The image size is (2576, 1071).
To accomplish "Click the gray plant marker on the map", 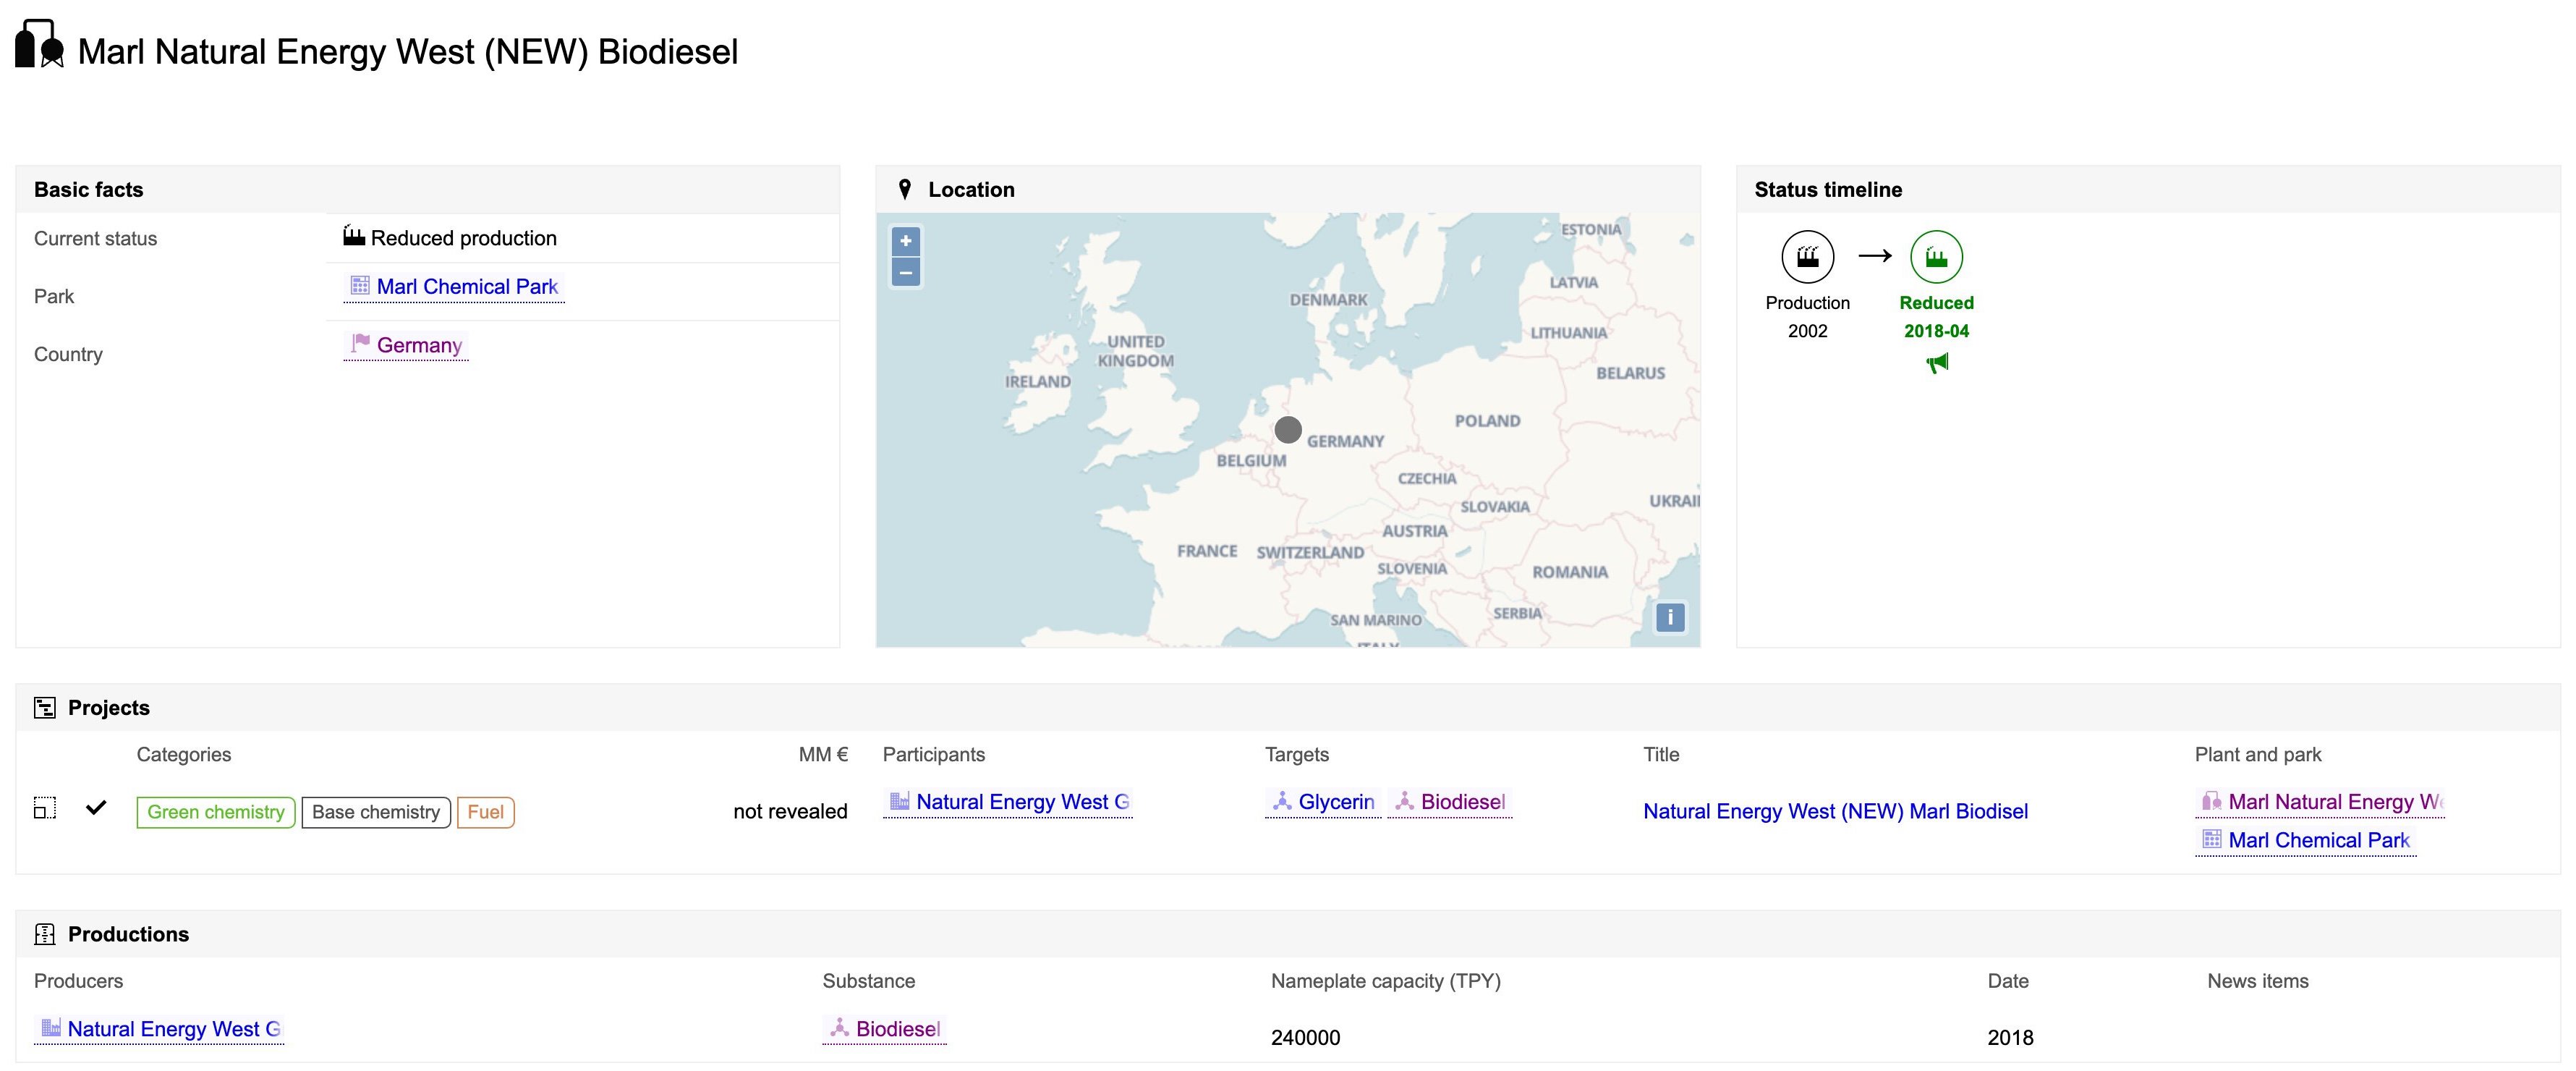I will 1288,430.
